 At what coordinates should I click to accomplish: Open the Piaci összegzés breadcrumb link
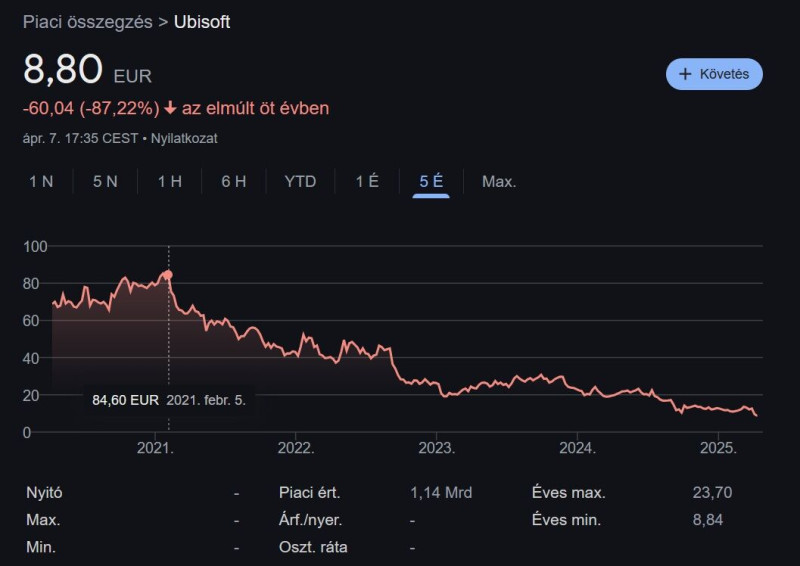click(88, 22)
